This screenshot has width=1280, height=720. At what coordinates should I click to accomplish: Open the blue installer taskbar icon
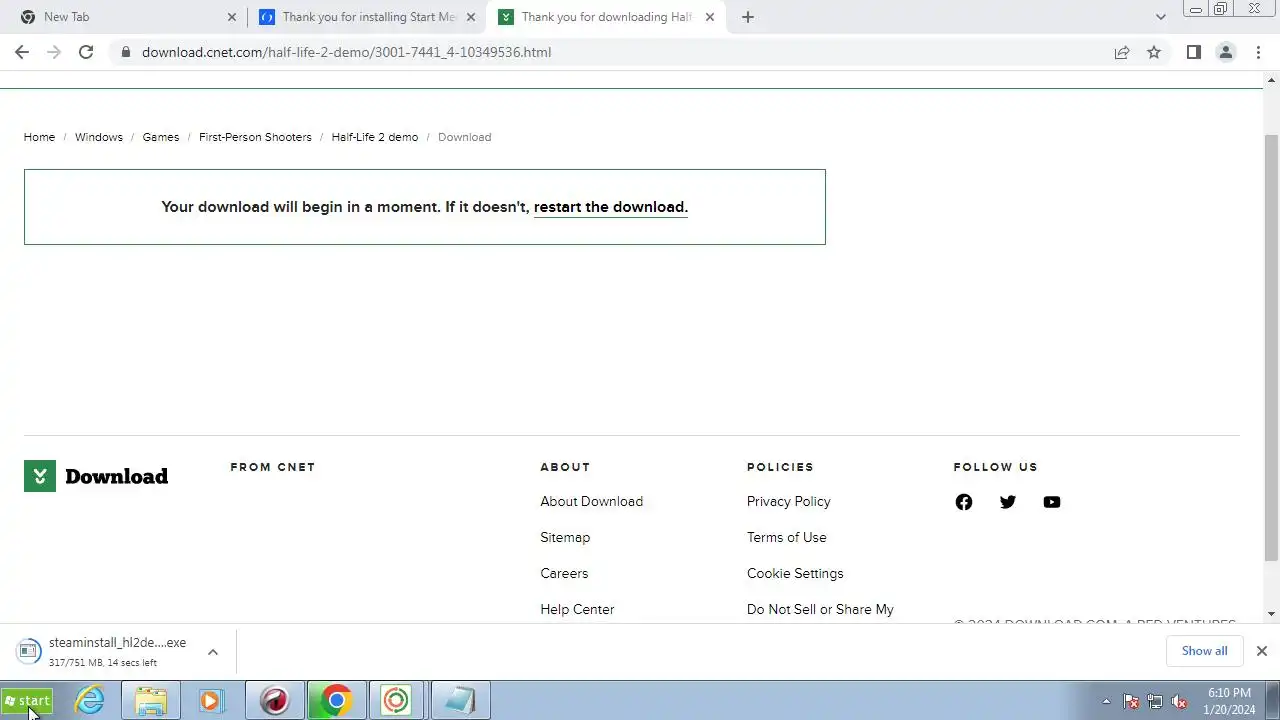[459, 701]
